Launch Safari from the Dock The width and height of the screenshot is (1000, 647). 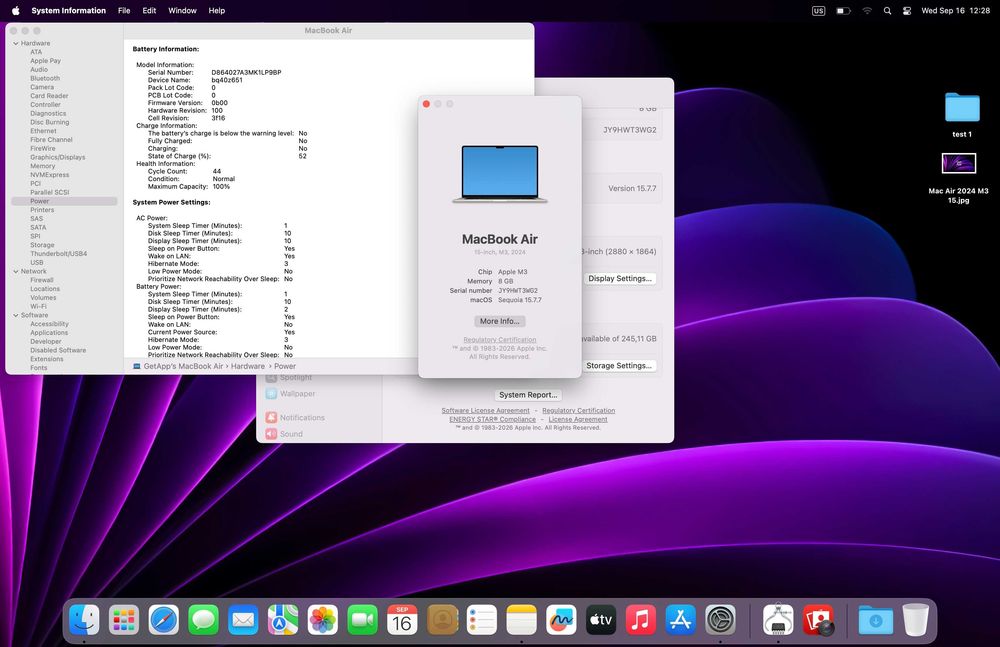(164, 619)
